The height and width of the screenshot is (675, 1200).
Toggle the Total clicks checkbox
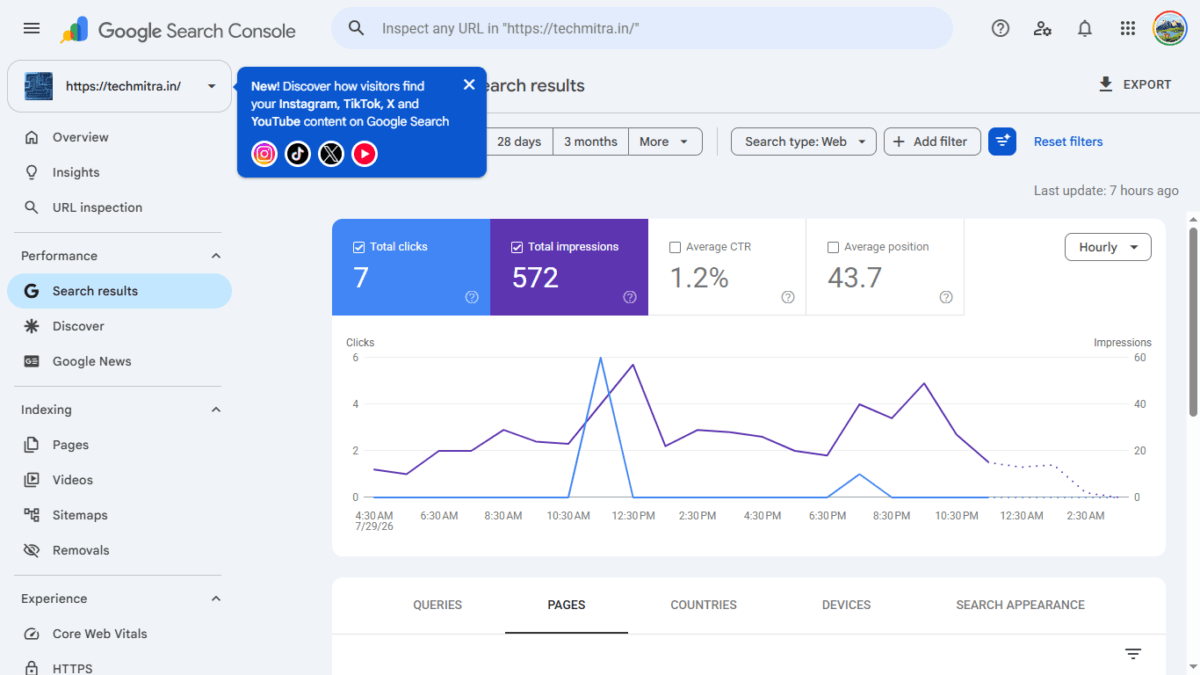pyautogui.click(x=359, y=247)
